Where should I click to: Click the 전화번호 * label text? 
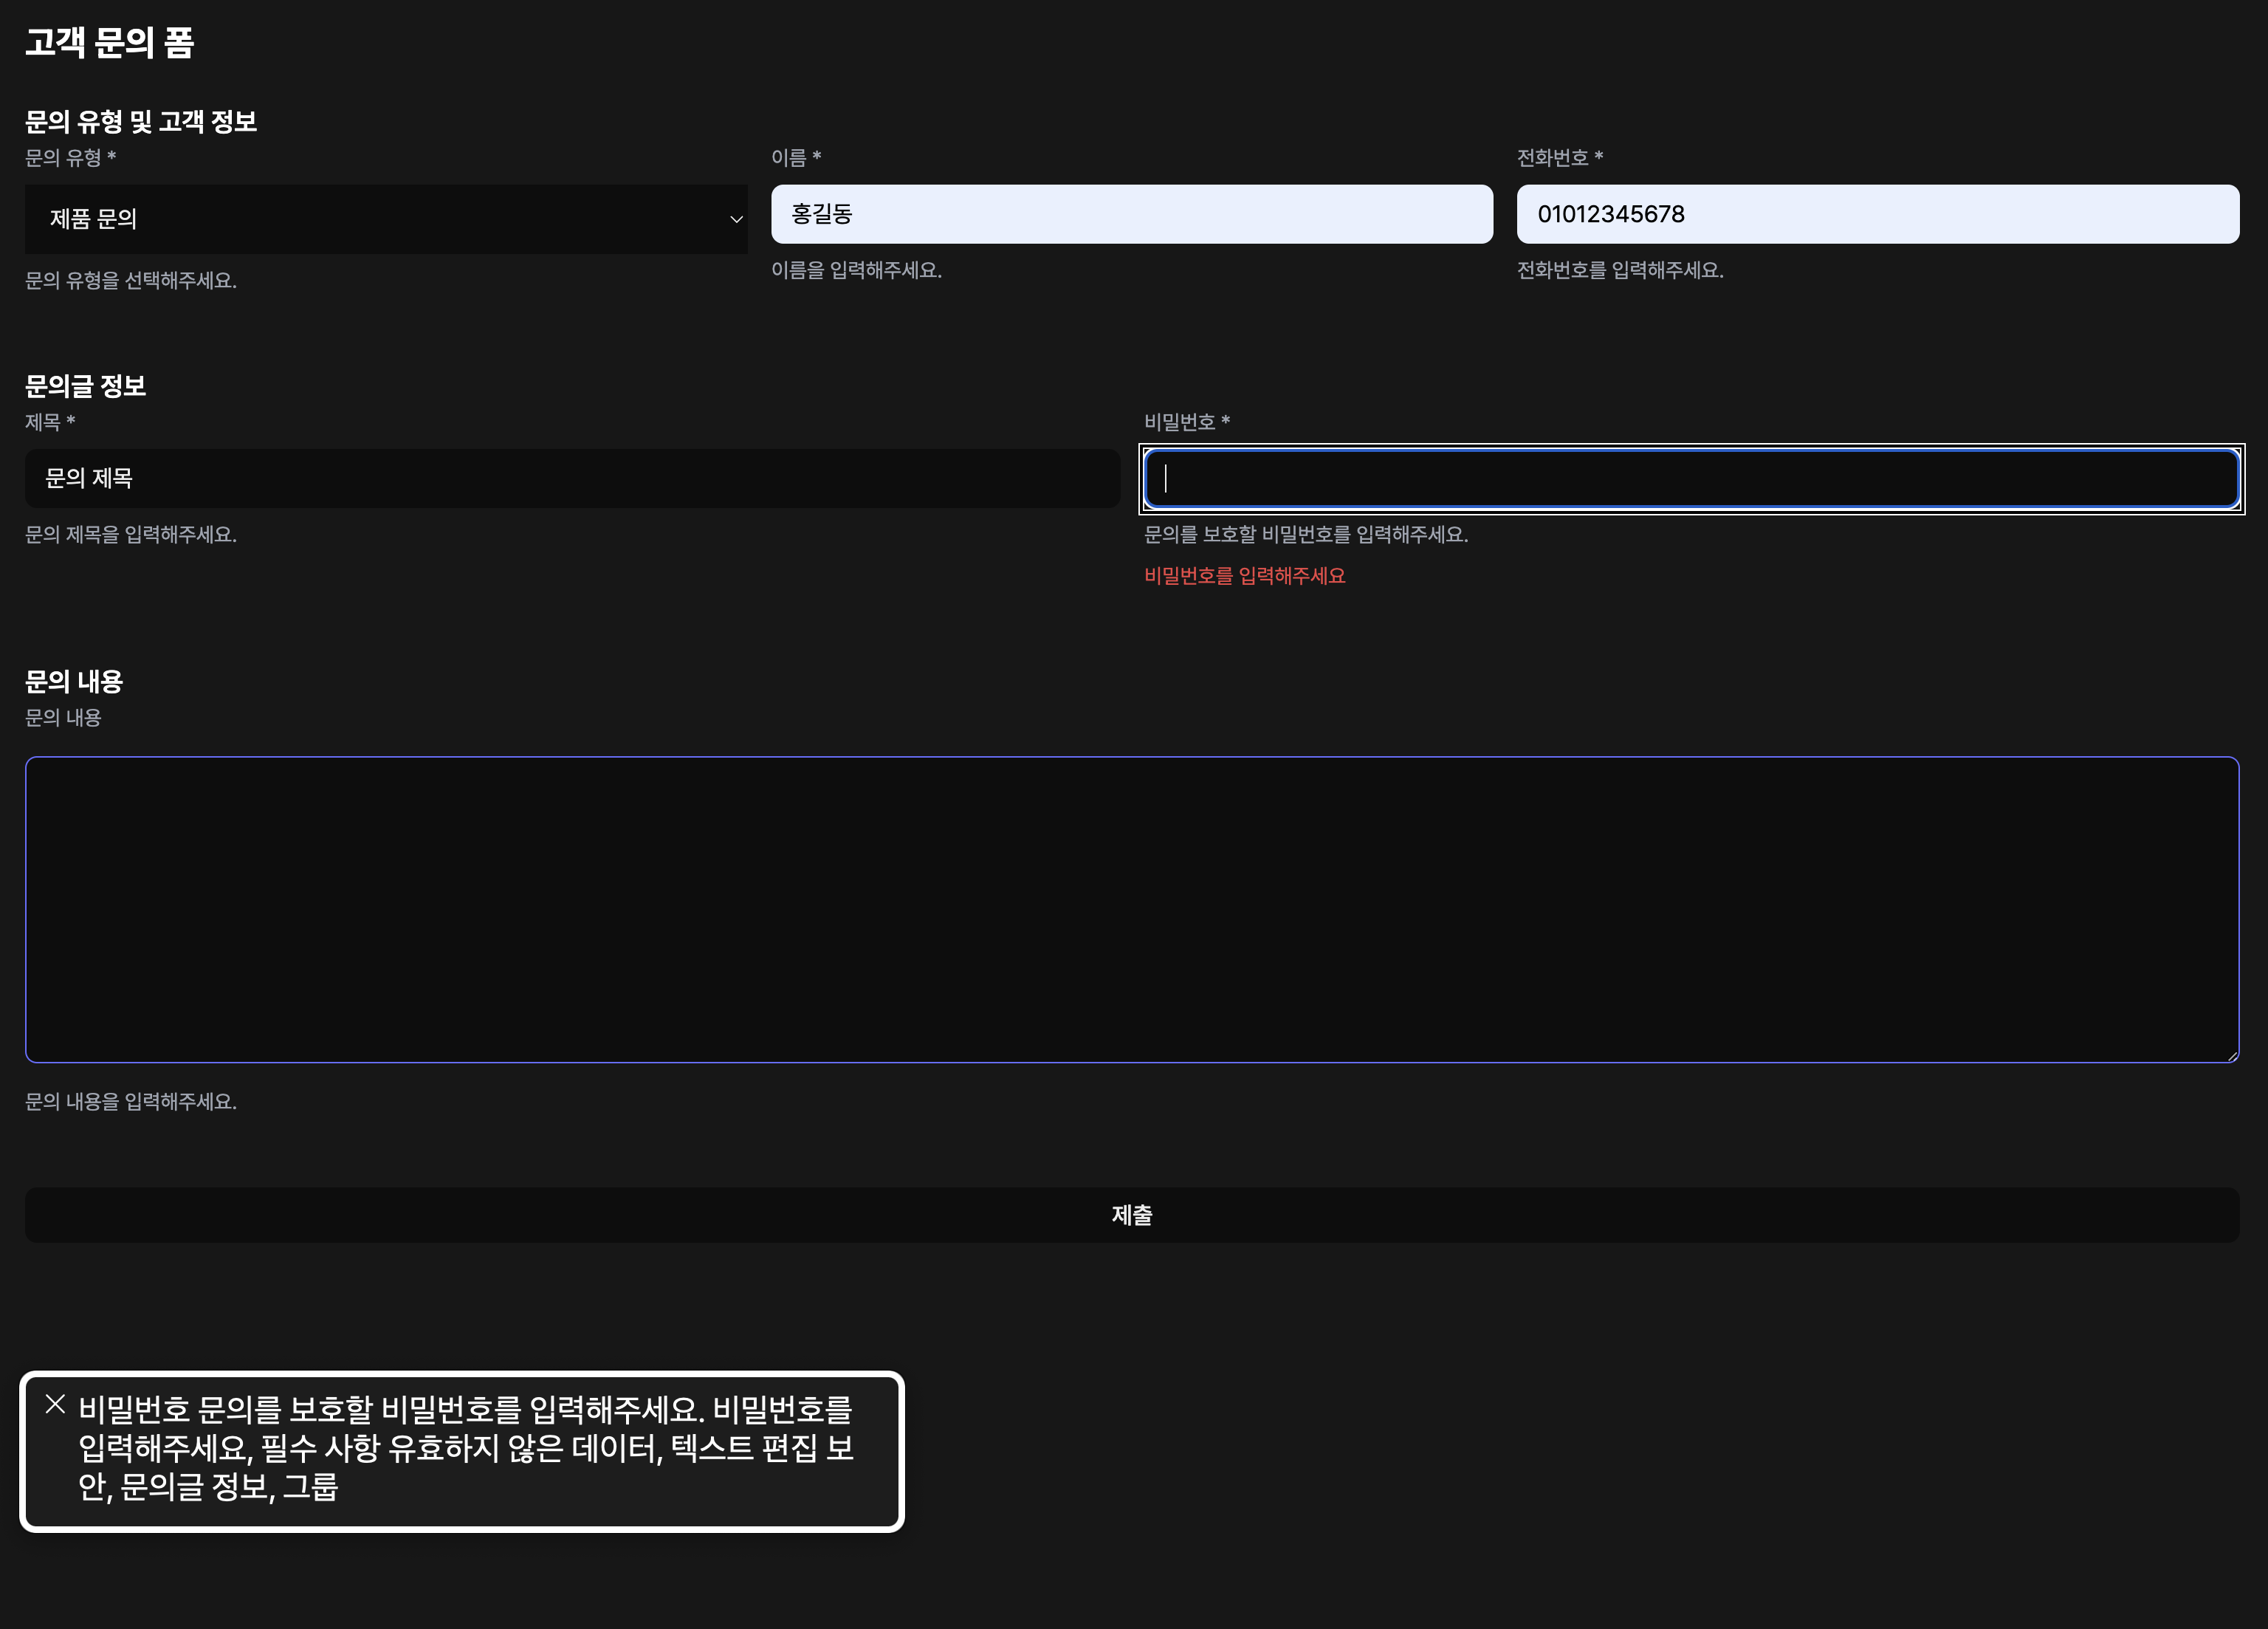point(1559,158)
